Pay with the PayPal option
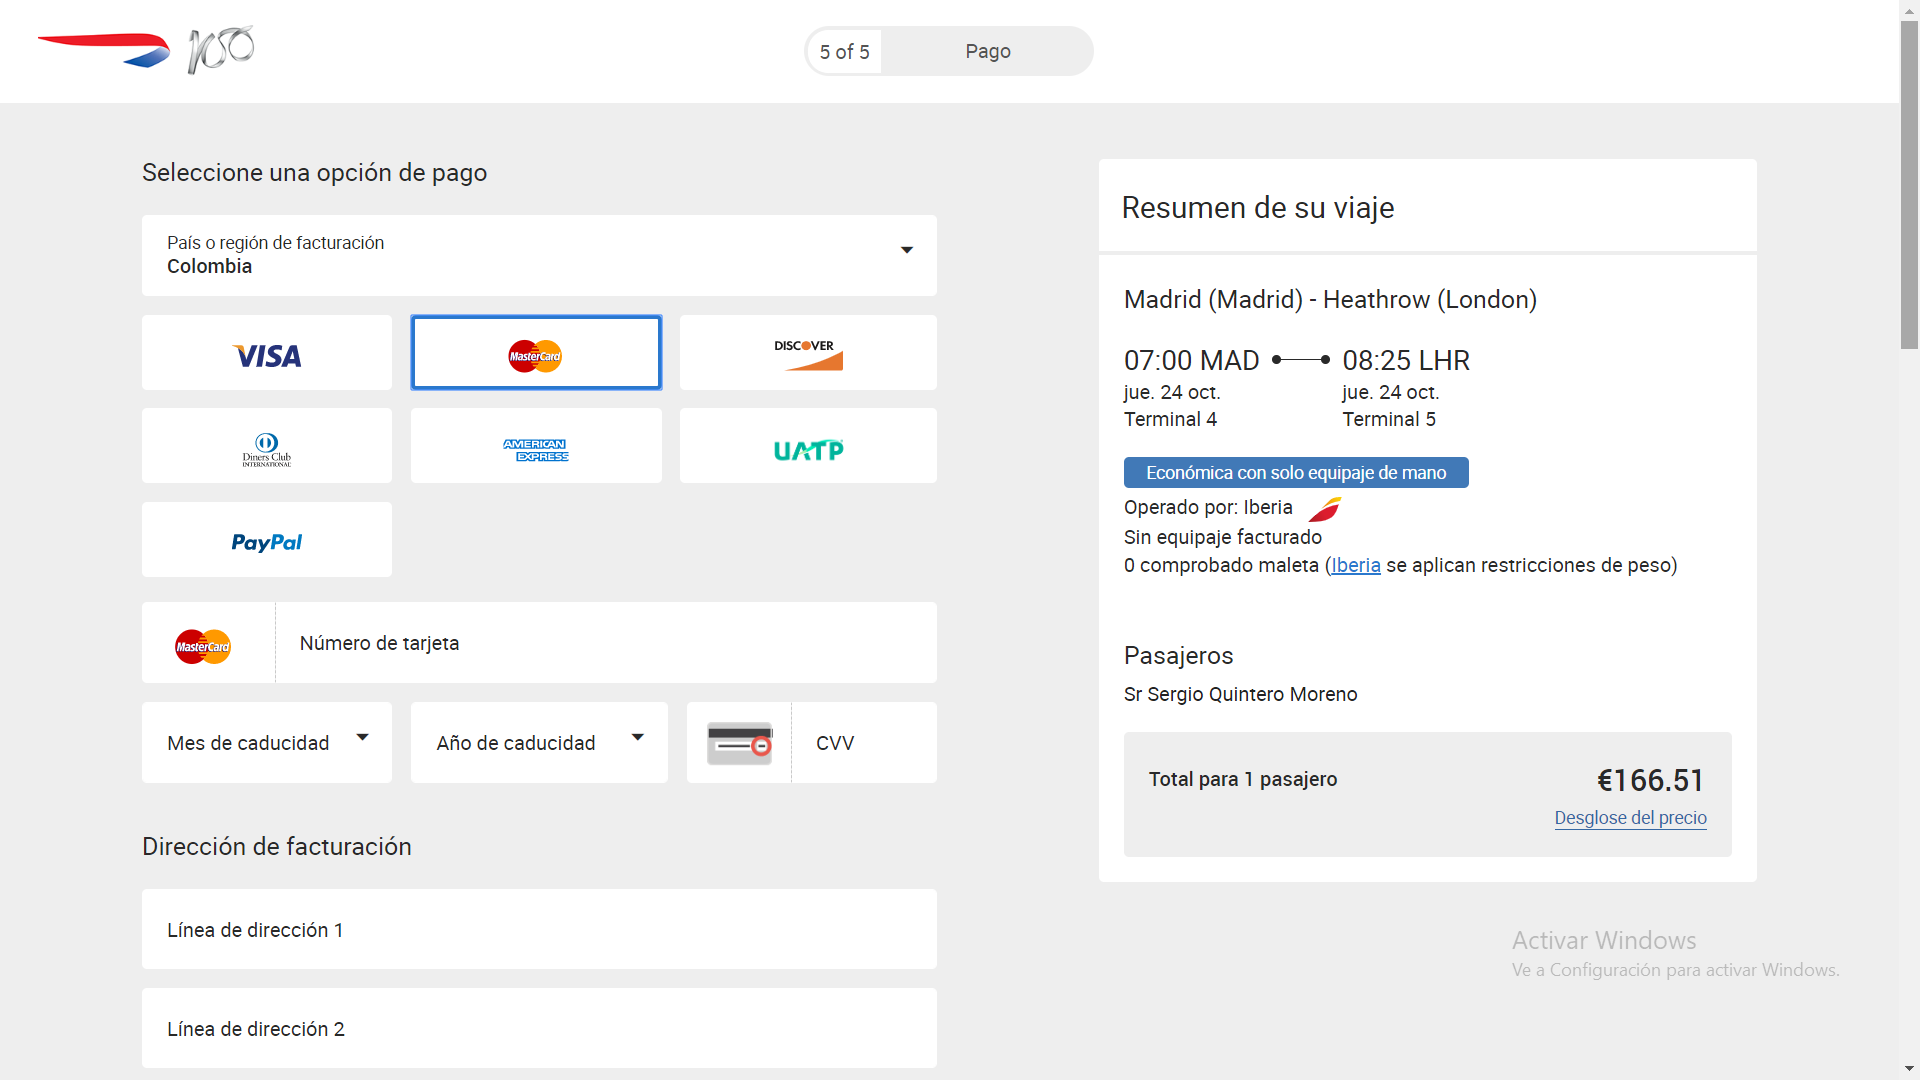Image resolution: width=1920 pixels, height=1080 pixels. [x=267, y=540]
